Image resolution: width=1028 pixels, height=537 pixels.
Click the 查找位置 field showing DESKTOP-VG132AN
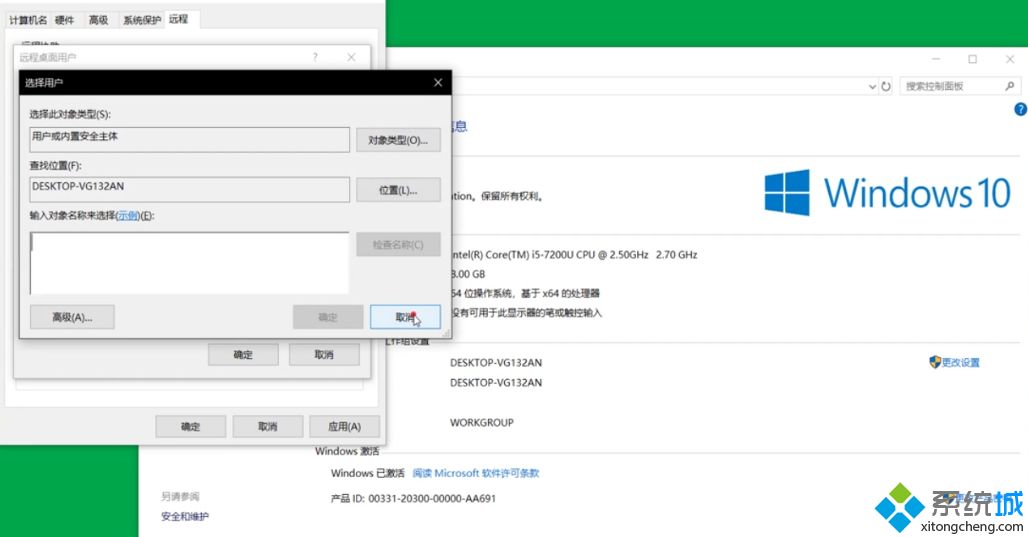coord(189,189)
